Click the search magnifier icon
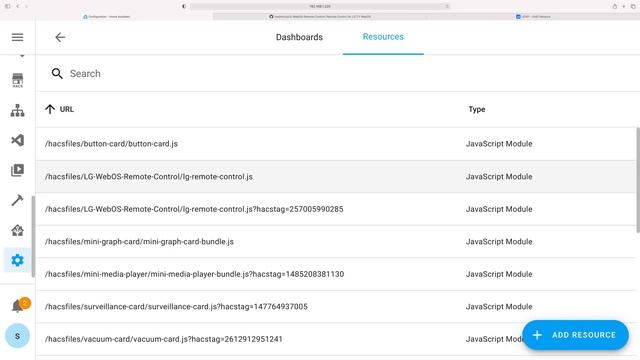This screenshot has width=640, height=360. point(57,73)
